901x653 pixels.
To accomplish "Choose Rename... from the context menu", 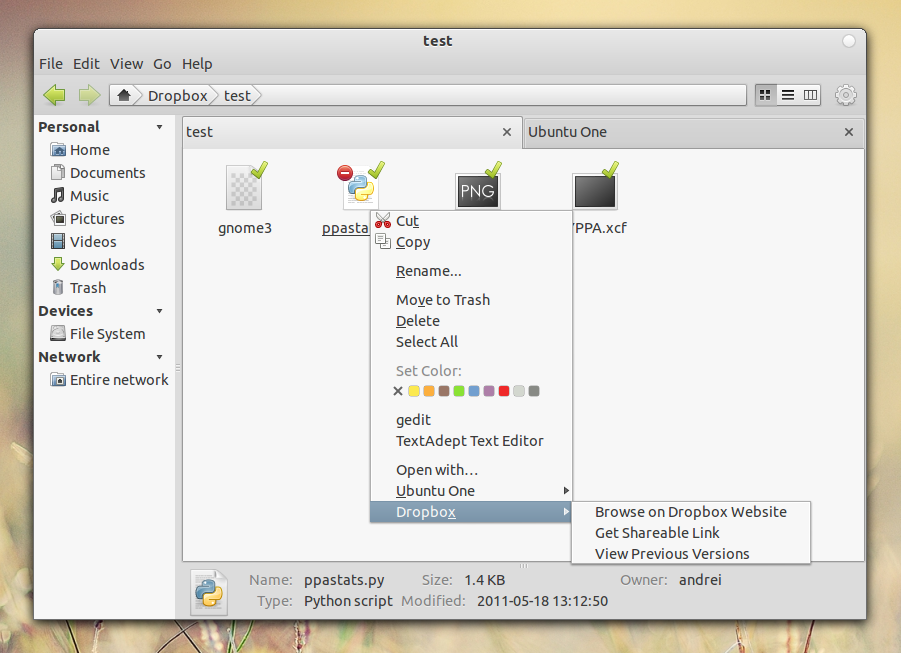I will (x=471, y=271).
